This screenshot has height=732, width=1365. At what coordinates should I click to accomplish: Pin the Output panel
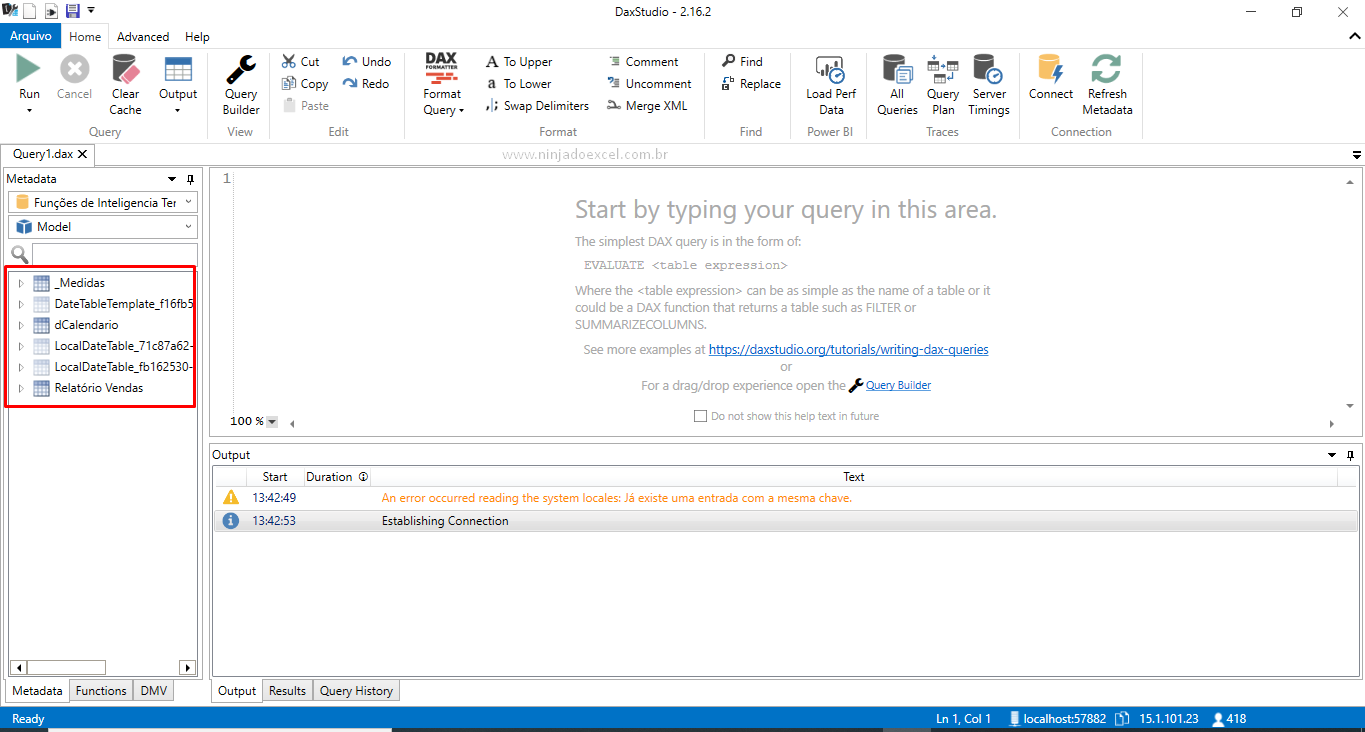point(1349,455)
